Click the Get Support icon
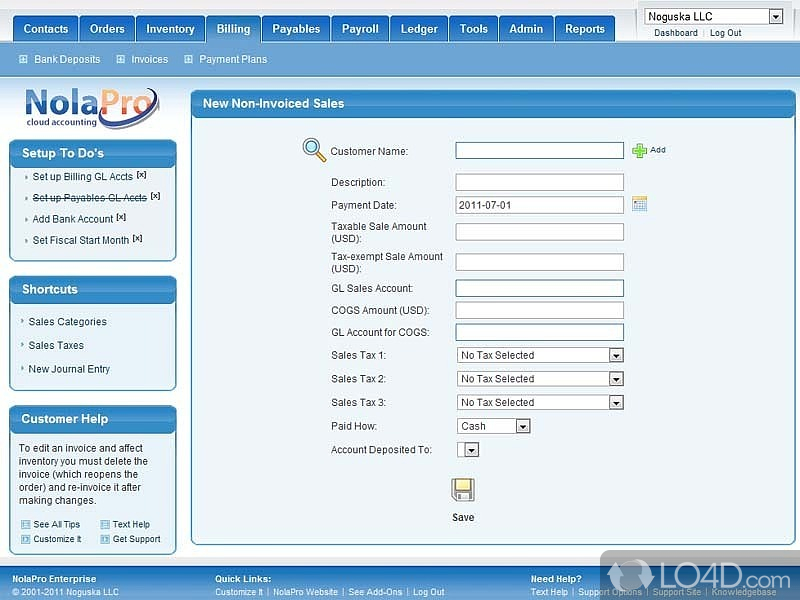 [x=105, y=540]
